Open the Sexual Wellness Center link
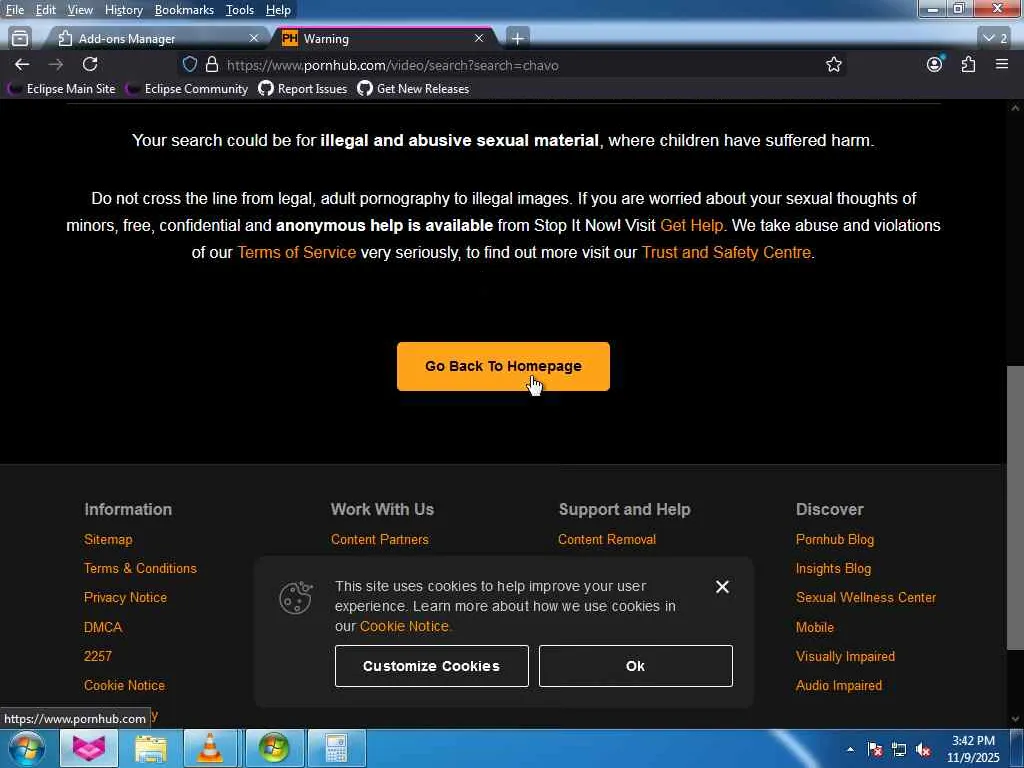The width and height of the screenshot is (1024, 768). click(x=865, y=598)
